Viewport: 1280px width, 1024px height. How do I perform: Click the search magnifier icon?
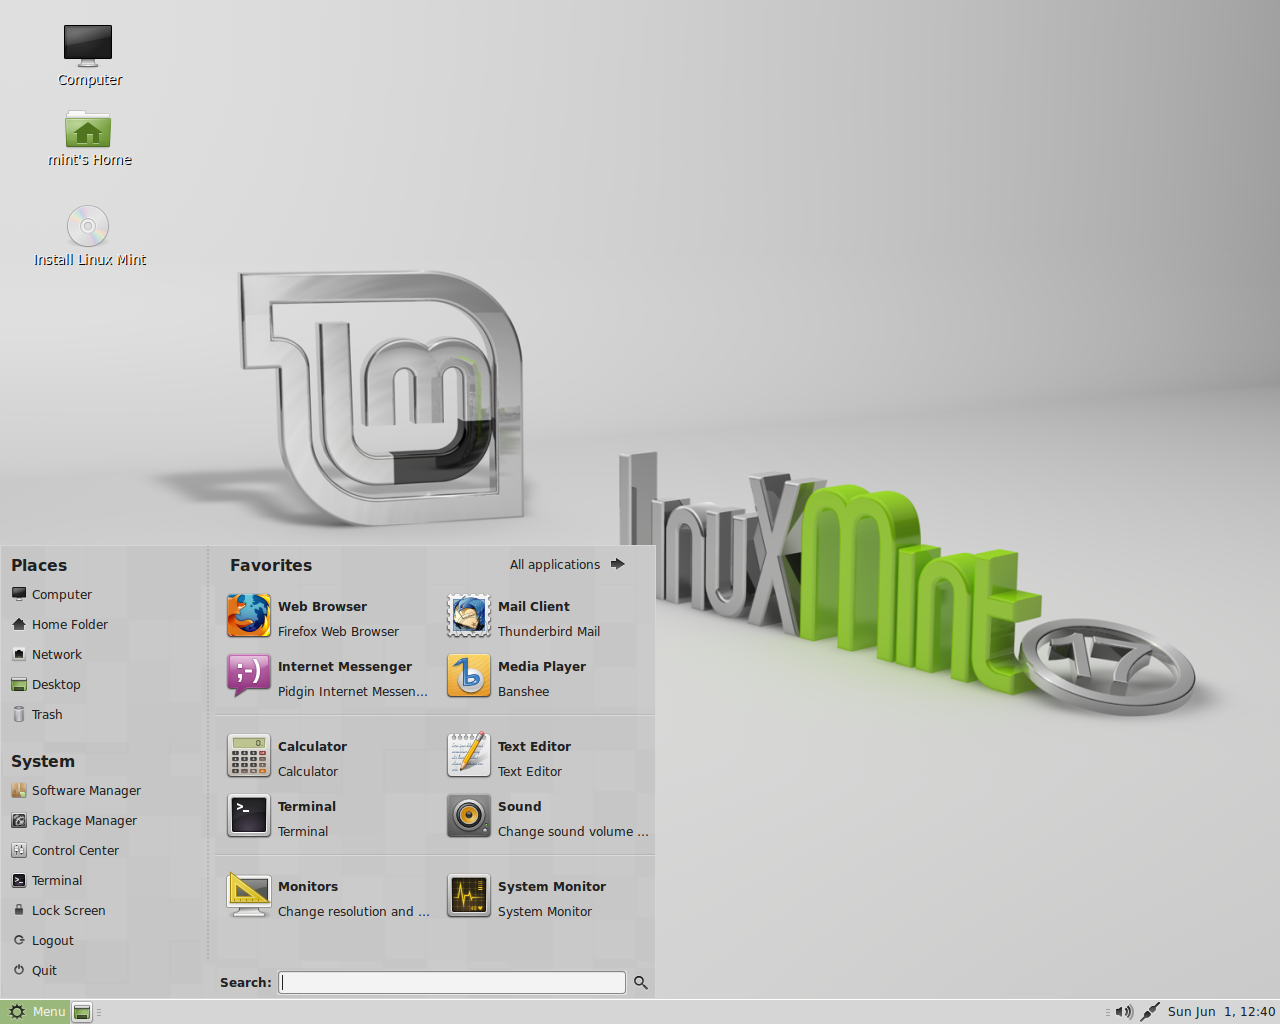coord(641,983)
